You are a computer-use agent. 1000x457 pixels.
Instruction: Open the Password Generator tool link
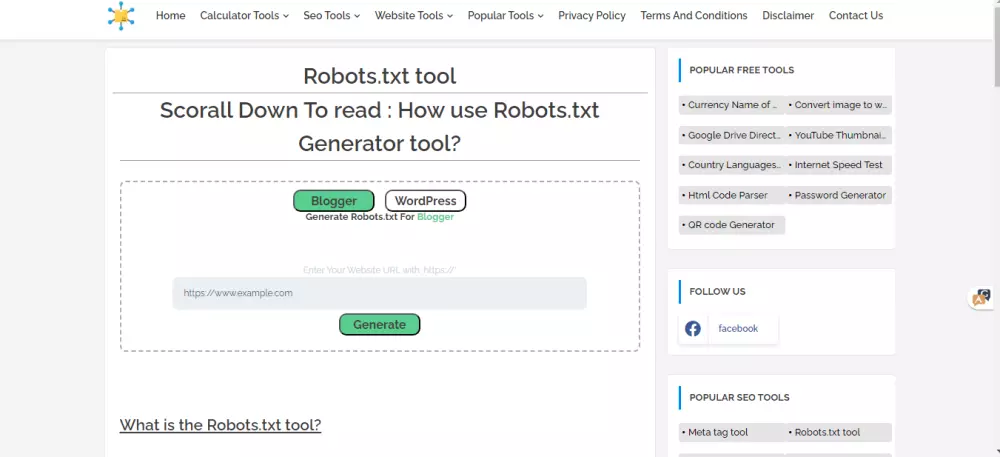click(838, 195)
